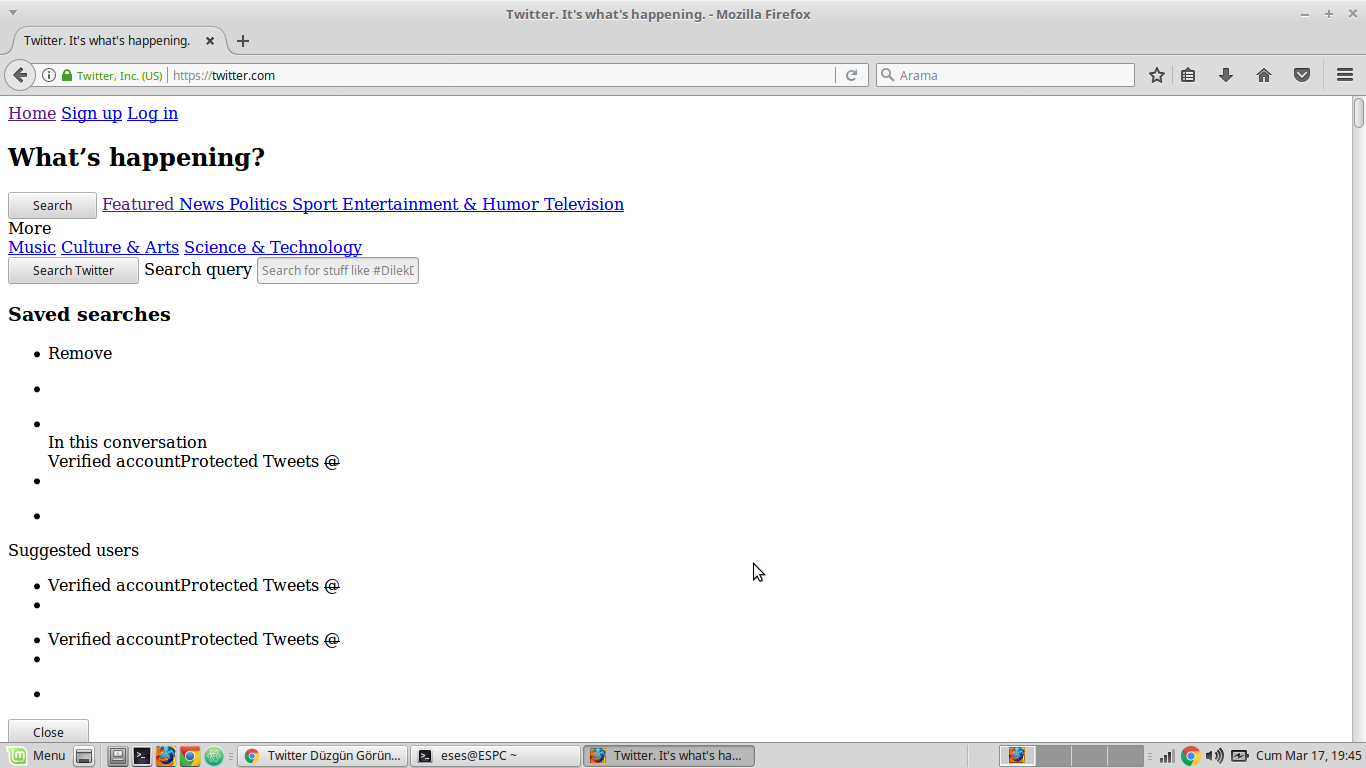Open a new tab with the plus button

243,41
